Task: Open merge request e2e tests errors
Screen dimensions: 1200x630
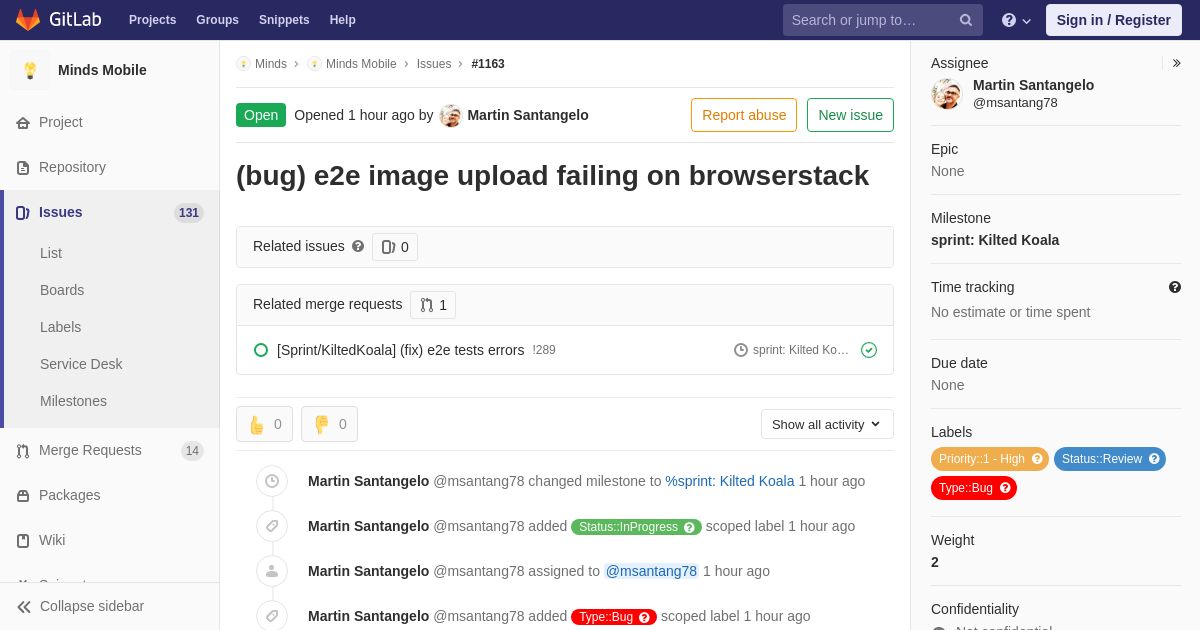Action: coord(400,350)
